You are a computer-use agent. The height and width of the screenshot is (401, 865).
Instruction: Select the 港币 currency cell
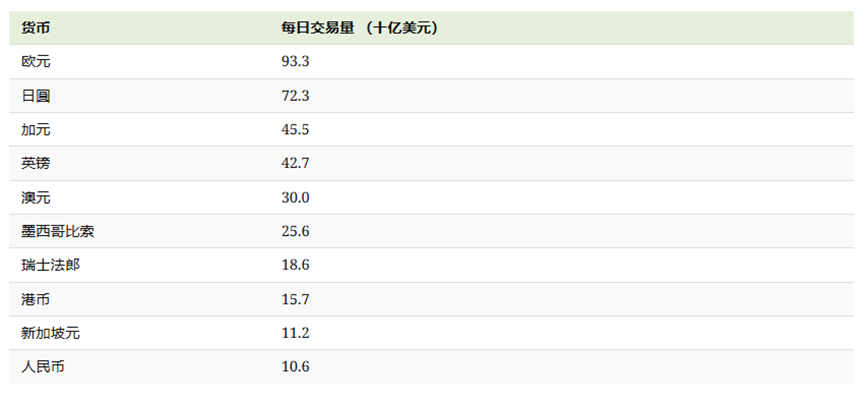click(x=36, y=300)
